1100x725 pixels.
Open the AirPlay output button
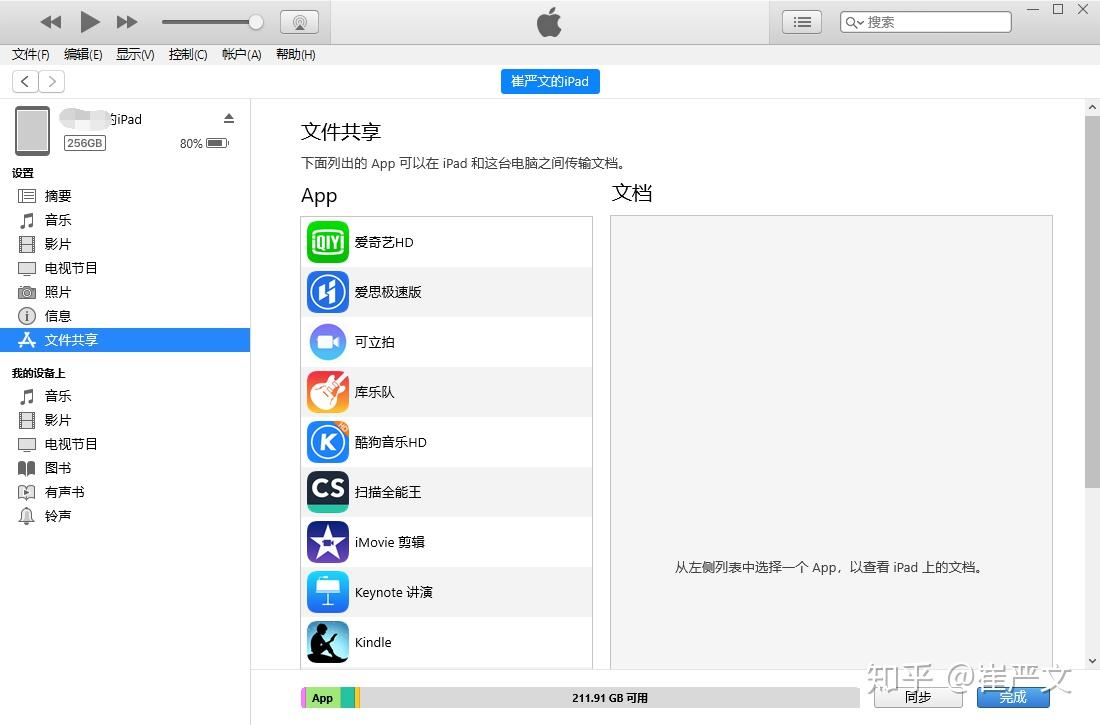click(x=300, y=22)
